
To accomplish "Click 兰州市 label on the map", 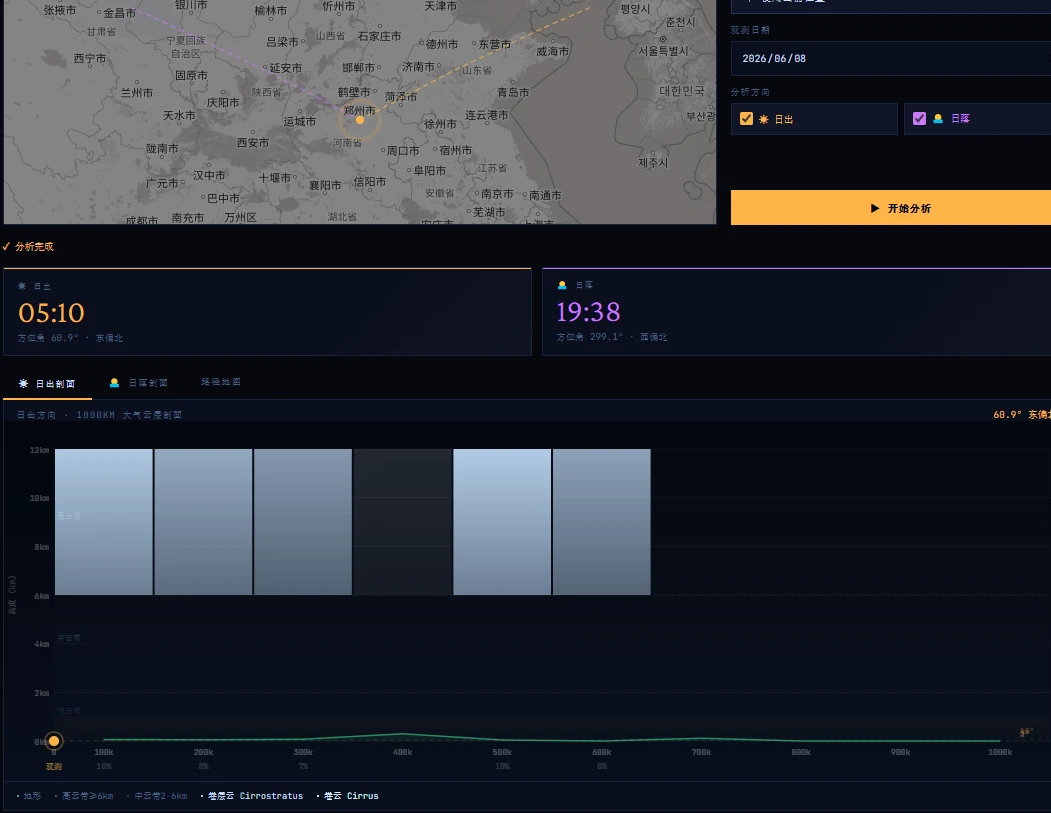I will tap(137, 92).
